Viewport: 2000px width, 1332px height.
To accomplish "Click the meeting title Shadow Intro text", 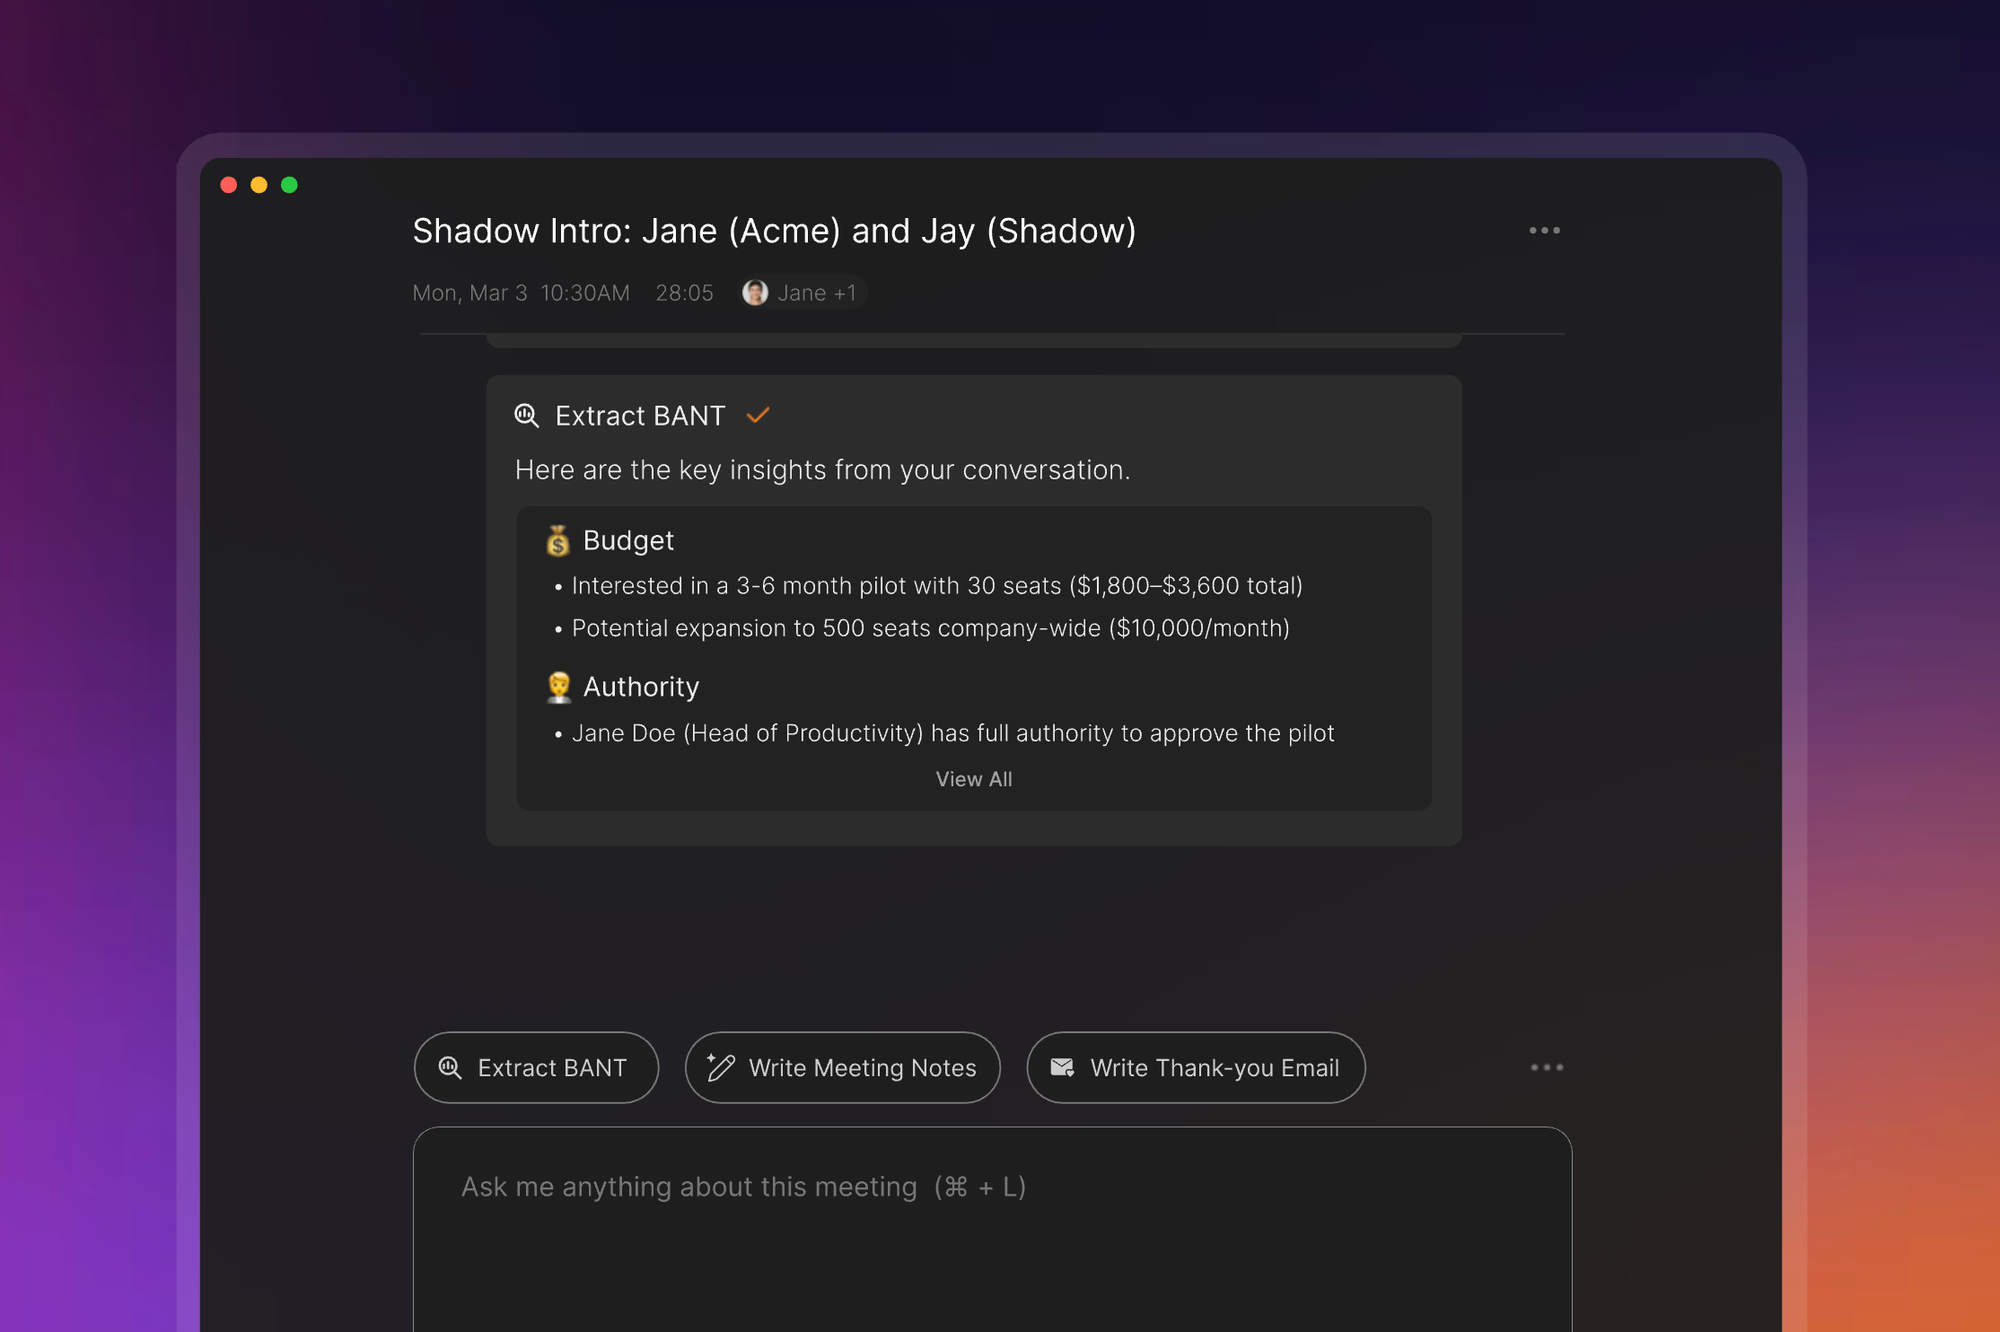I will [775, 231].
